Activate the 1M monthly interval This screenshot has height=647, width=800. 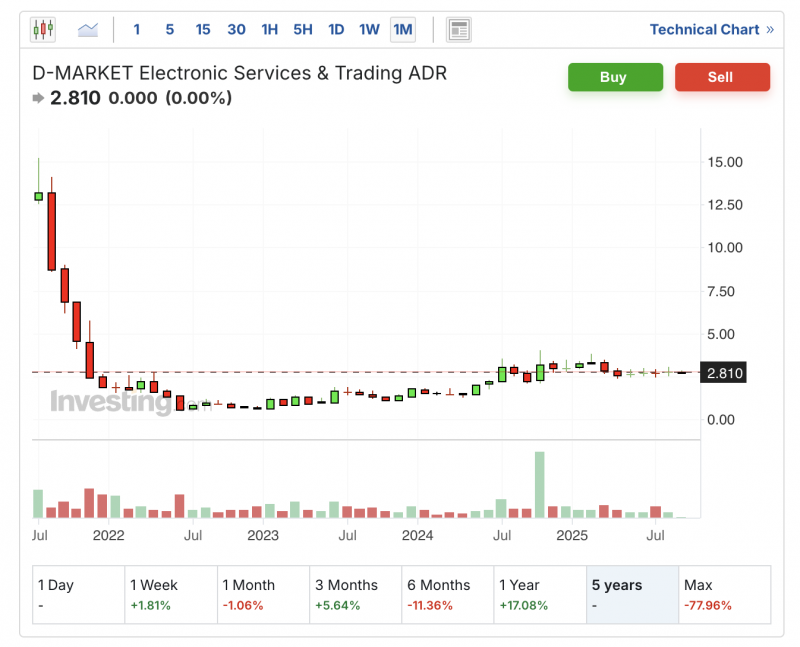[403, 30]
